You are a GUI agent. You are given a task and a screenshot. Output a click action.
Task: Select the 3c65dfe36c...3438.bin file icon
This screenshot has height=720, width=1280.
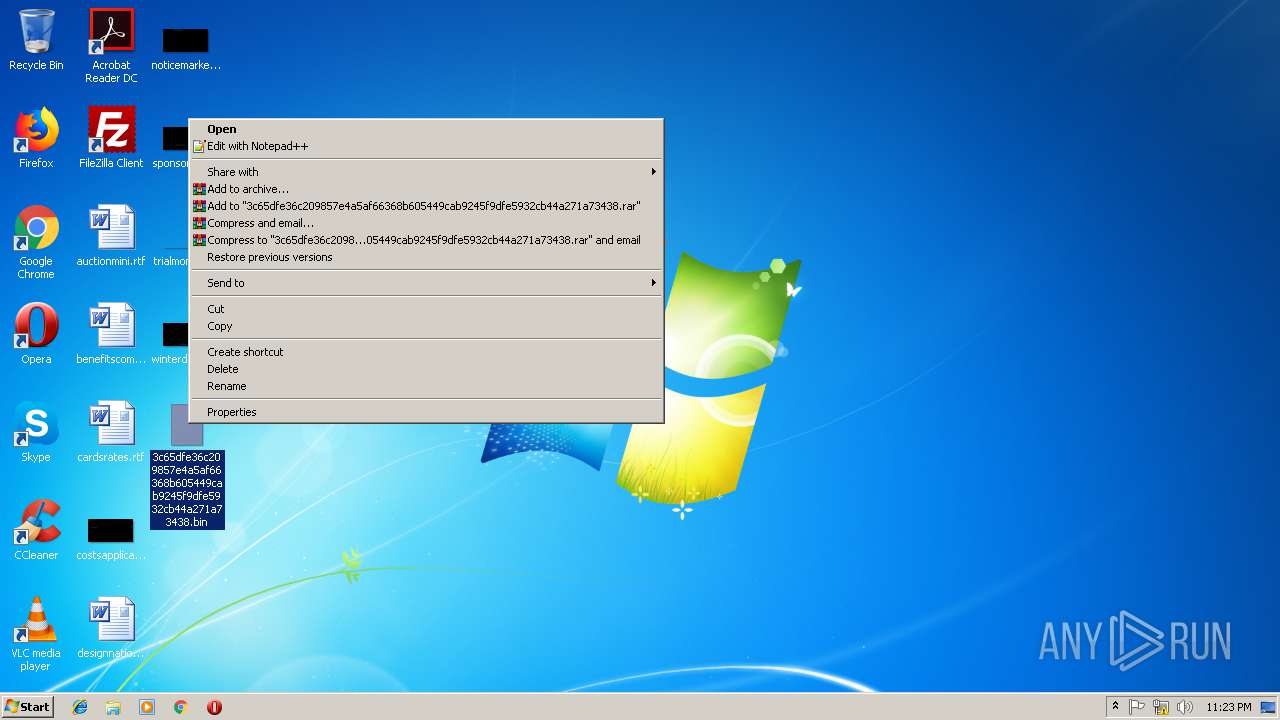tap(187, 466)
